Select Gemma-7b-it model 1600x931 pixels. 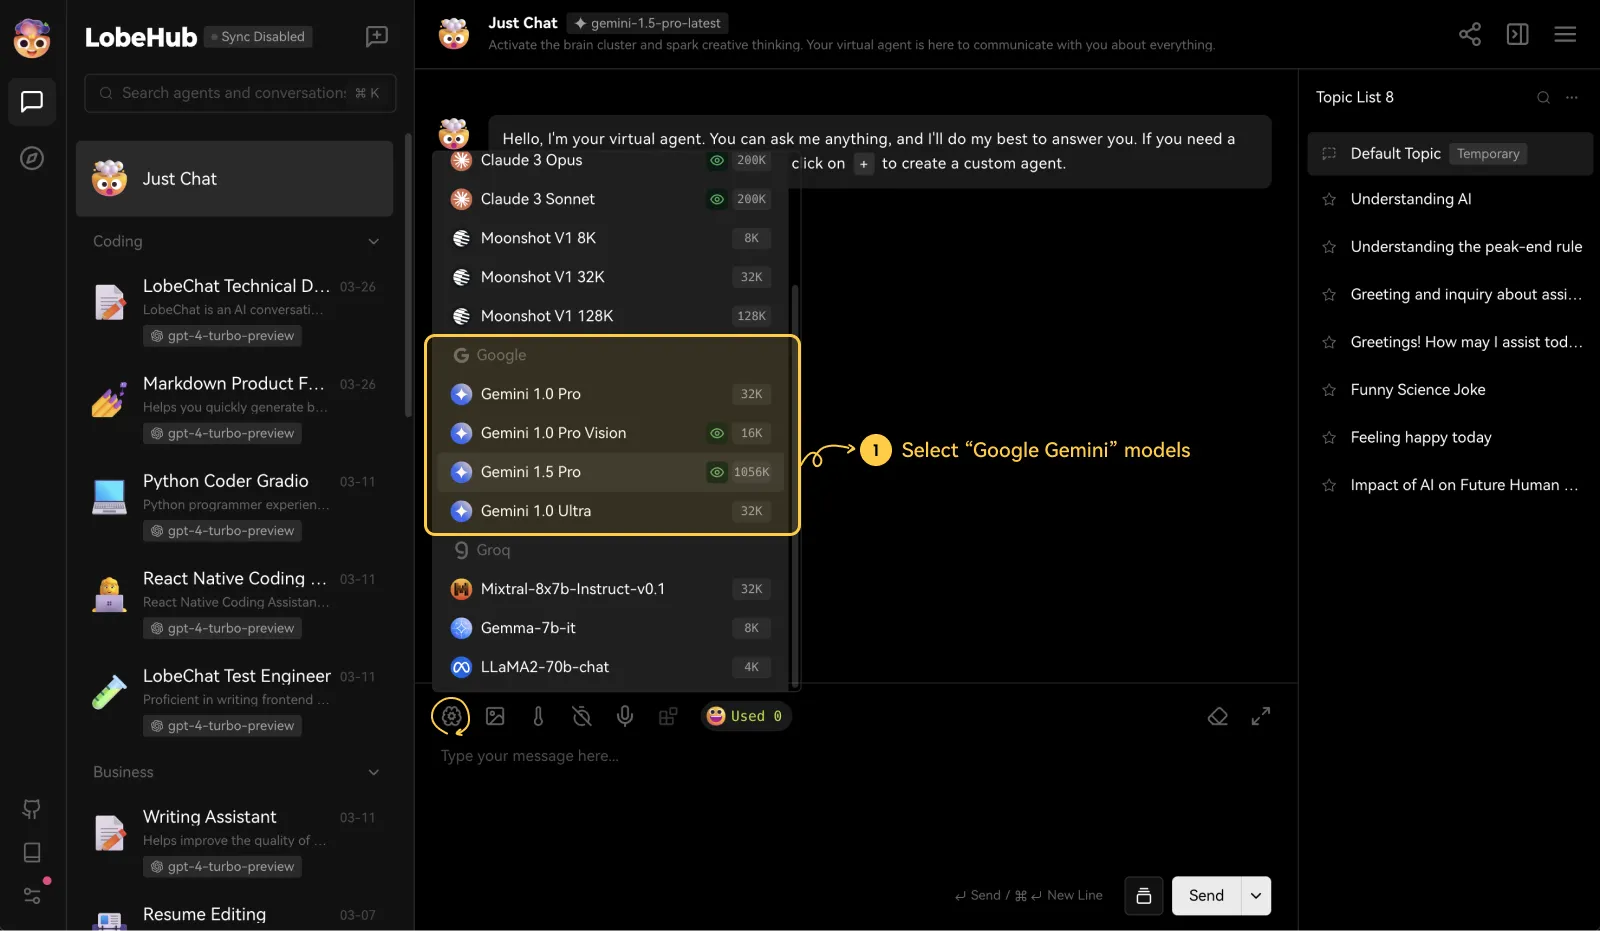coord(610,628)
